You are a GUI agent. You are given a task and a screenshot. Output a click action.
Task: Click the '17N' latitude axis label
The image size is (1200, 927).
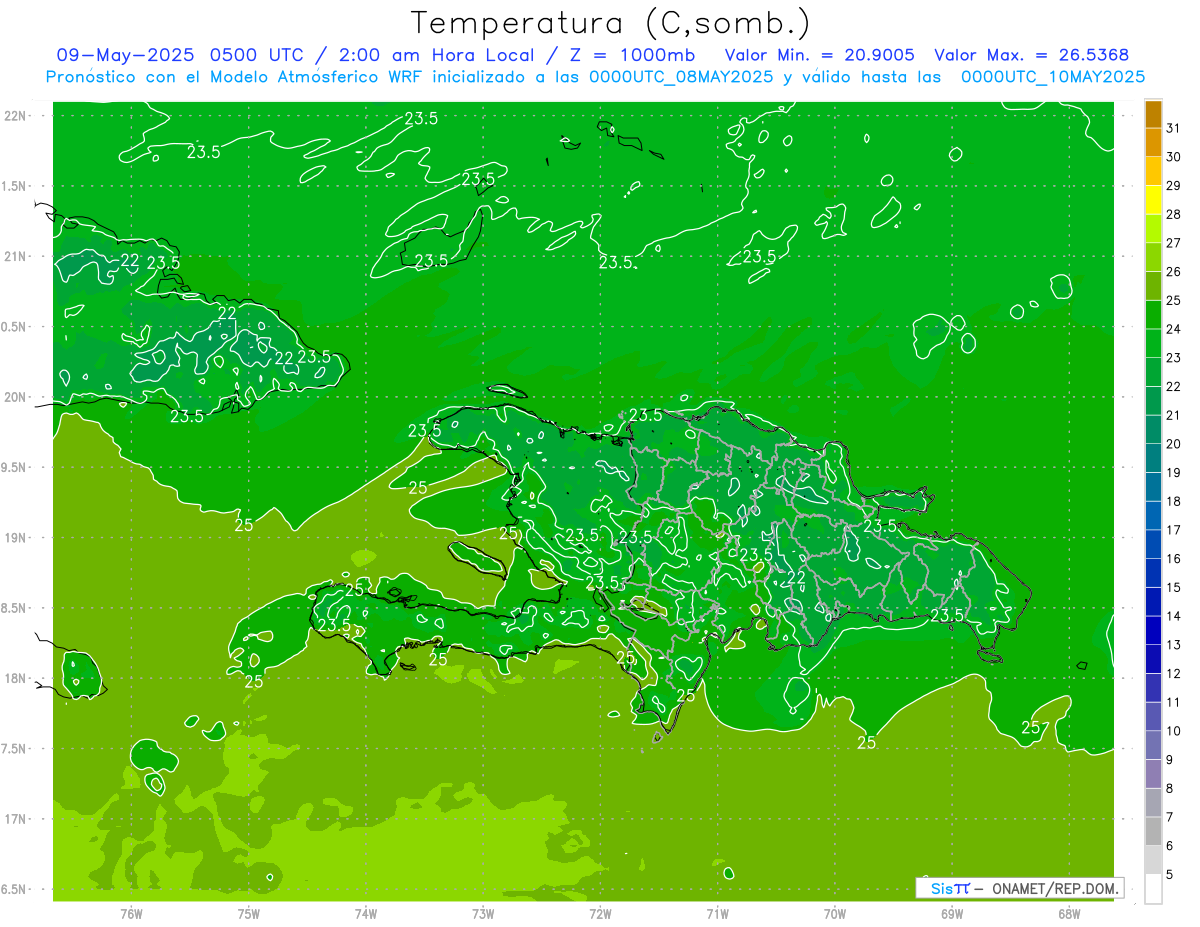pyautogui.click(x=16, y=819)
